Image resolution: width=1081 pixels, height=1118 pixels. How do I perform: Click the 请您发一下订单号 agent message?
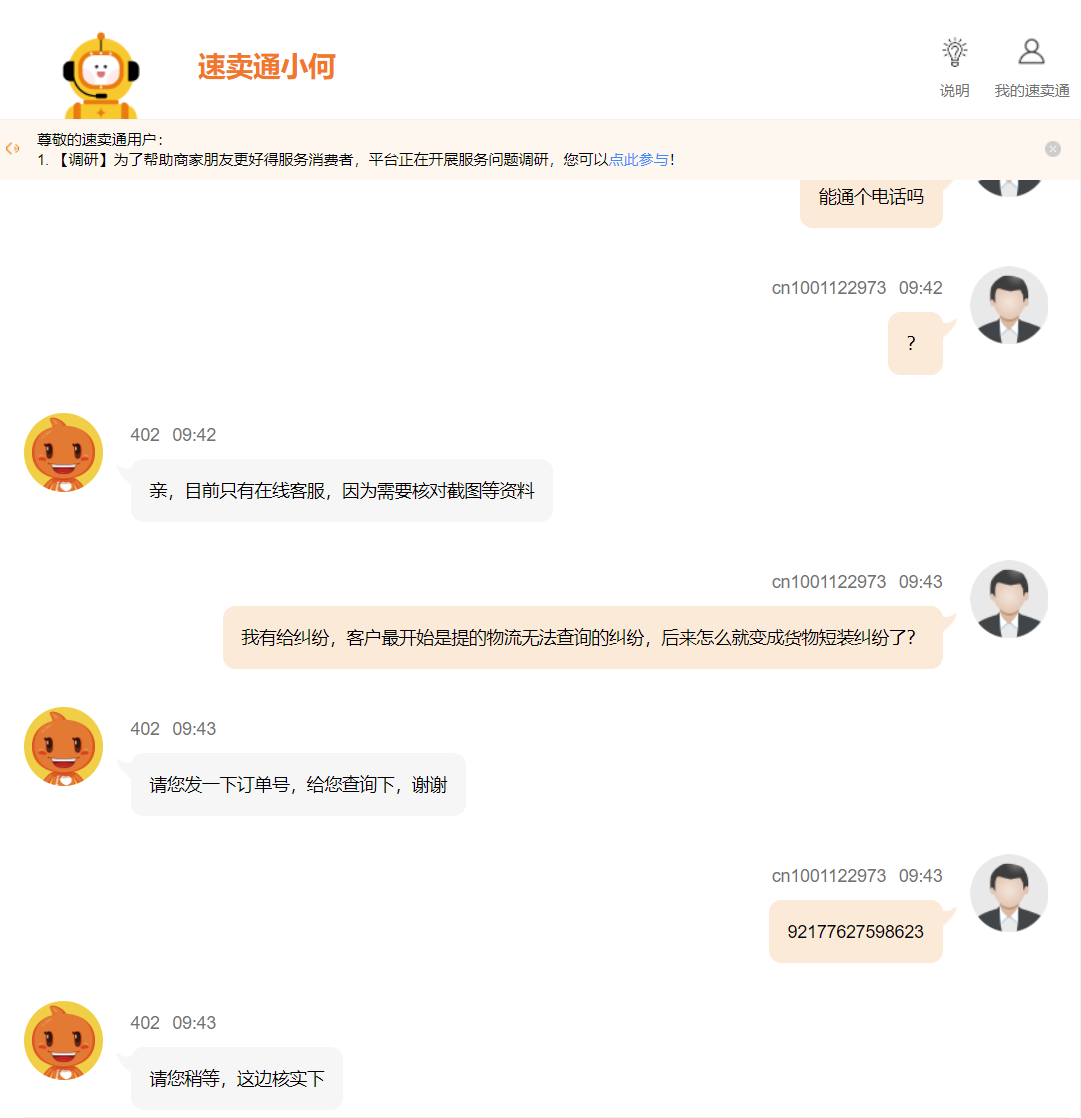tap(298, 784)
